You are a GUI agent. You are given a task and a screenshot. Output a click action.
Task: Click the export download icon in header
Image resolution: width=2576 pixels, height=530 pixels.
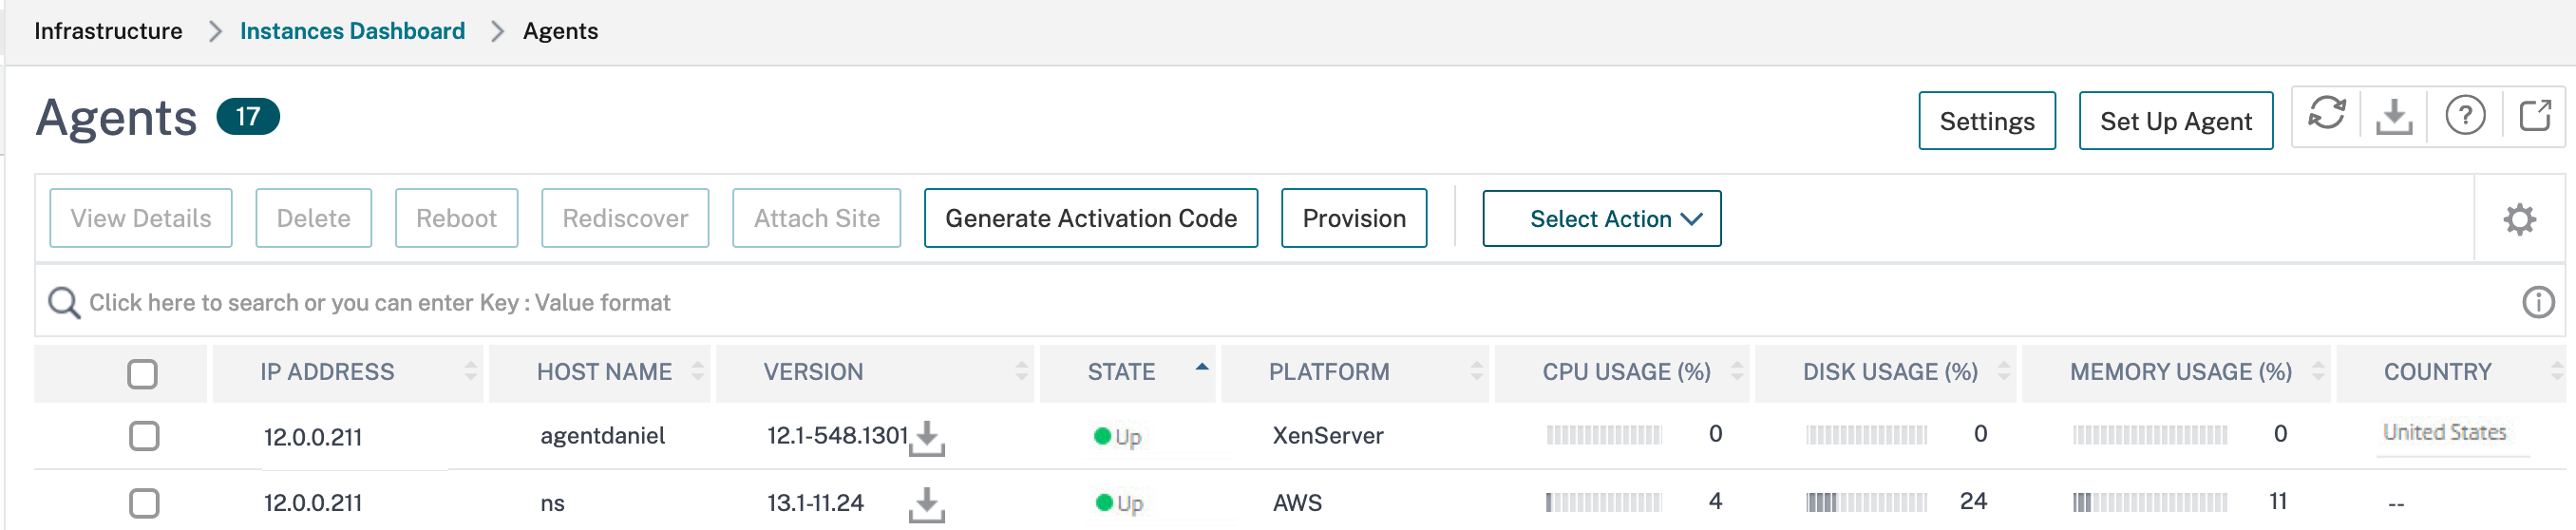2394,117
